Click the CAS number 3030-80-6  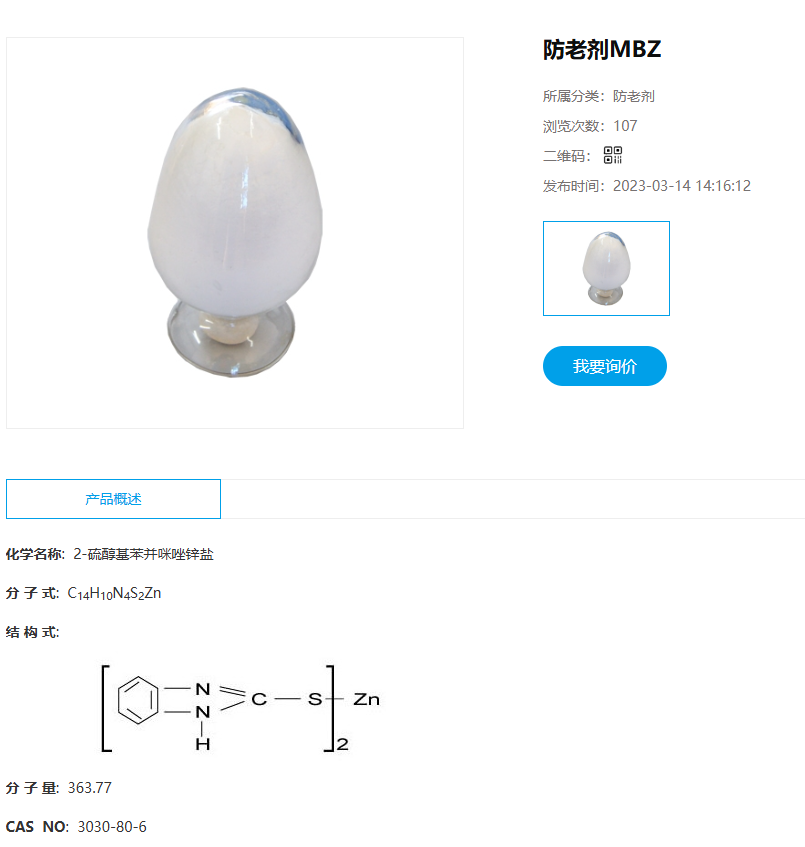point(112,826)
